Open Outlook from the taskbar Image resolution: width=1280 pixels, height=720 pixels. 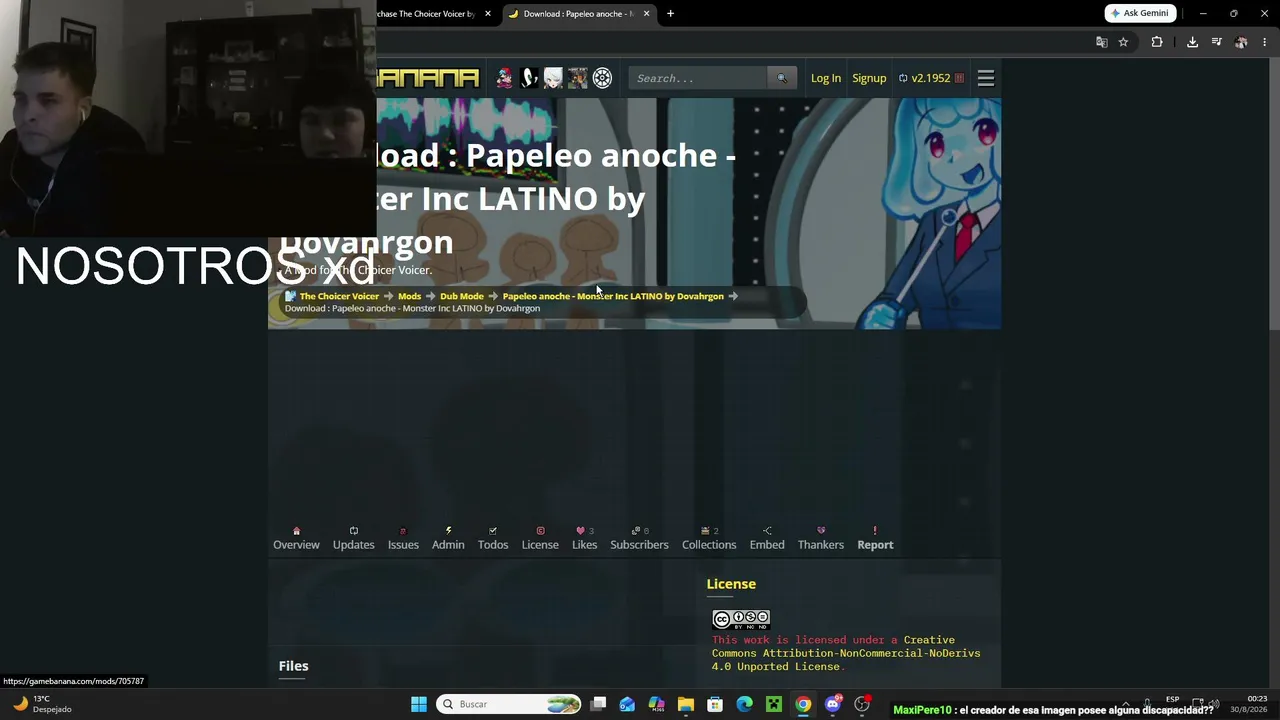(x=627, y=704)
